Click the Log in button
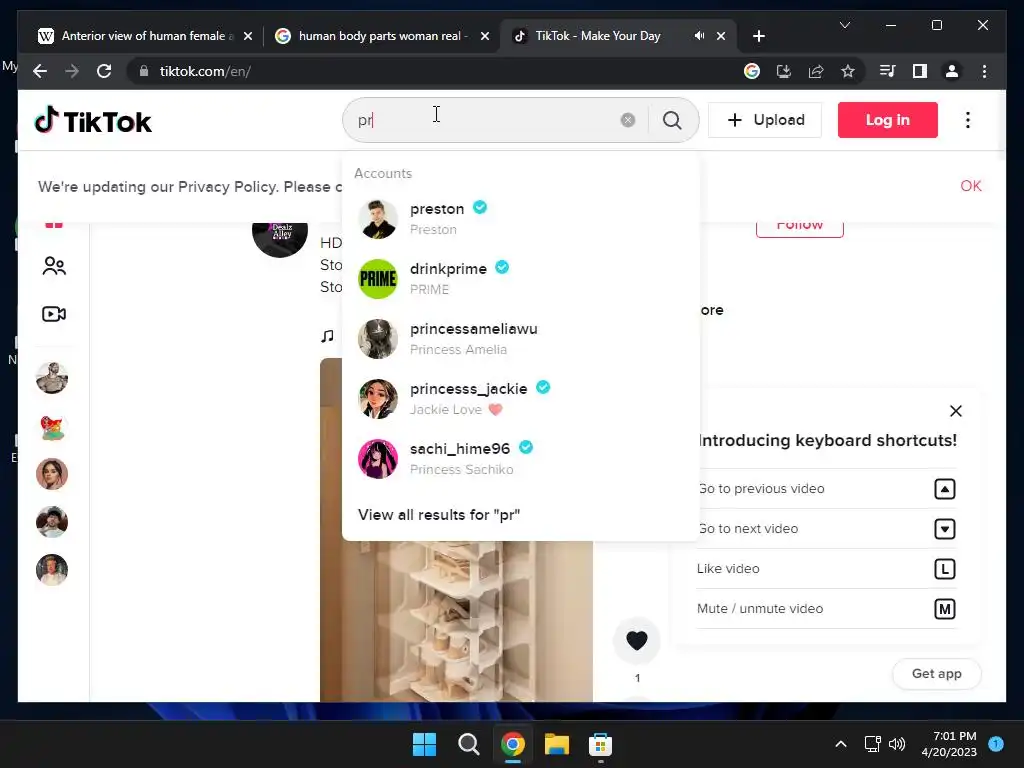1024x768 pixels. coord(888,120)
